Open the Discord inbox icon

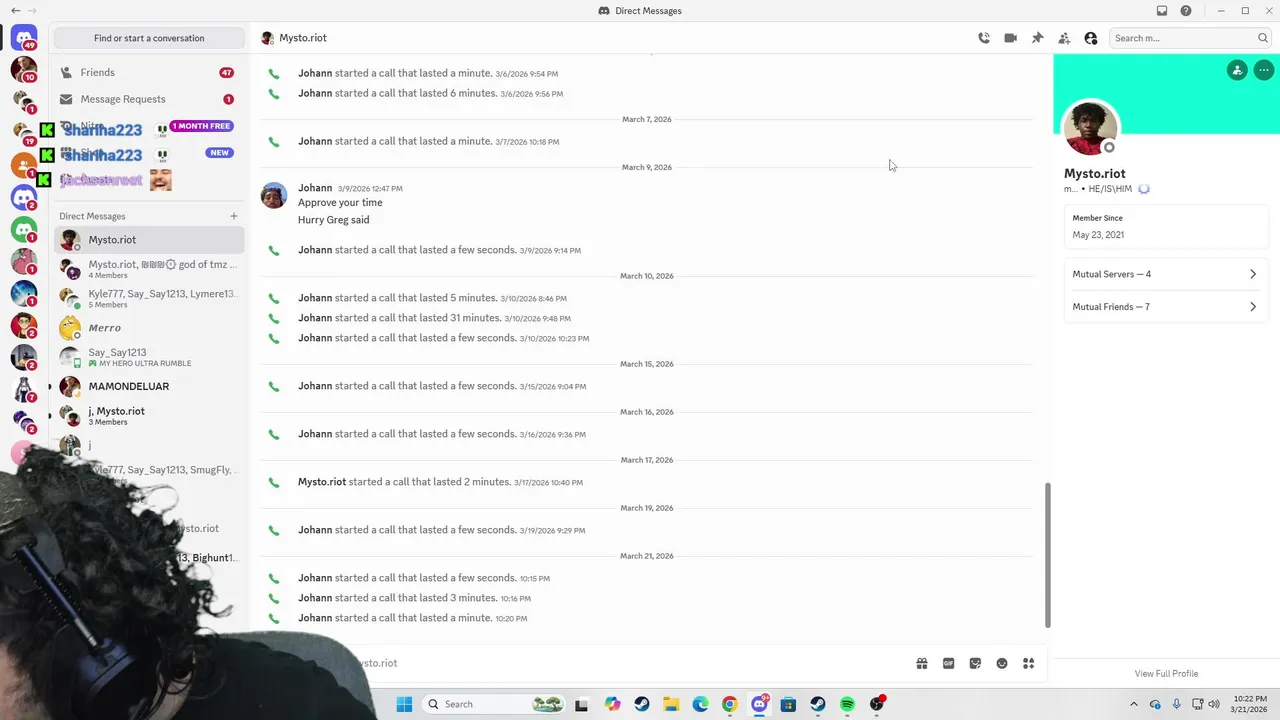tap(1161, 11)
